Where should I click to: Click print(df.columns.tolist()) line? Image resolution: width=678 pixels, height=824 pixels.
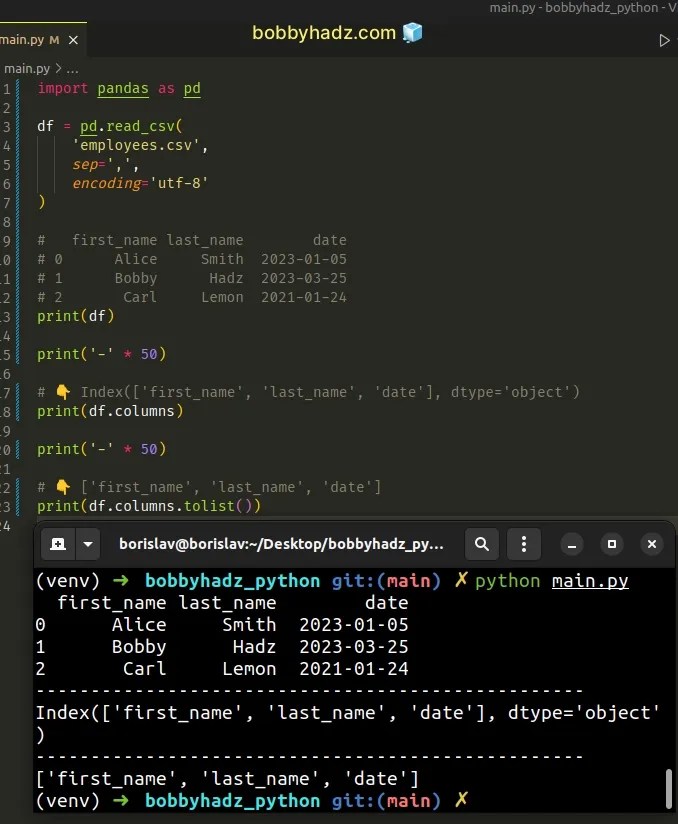click(x=149, y=506)
